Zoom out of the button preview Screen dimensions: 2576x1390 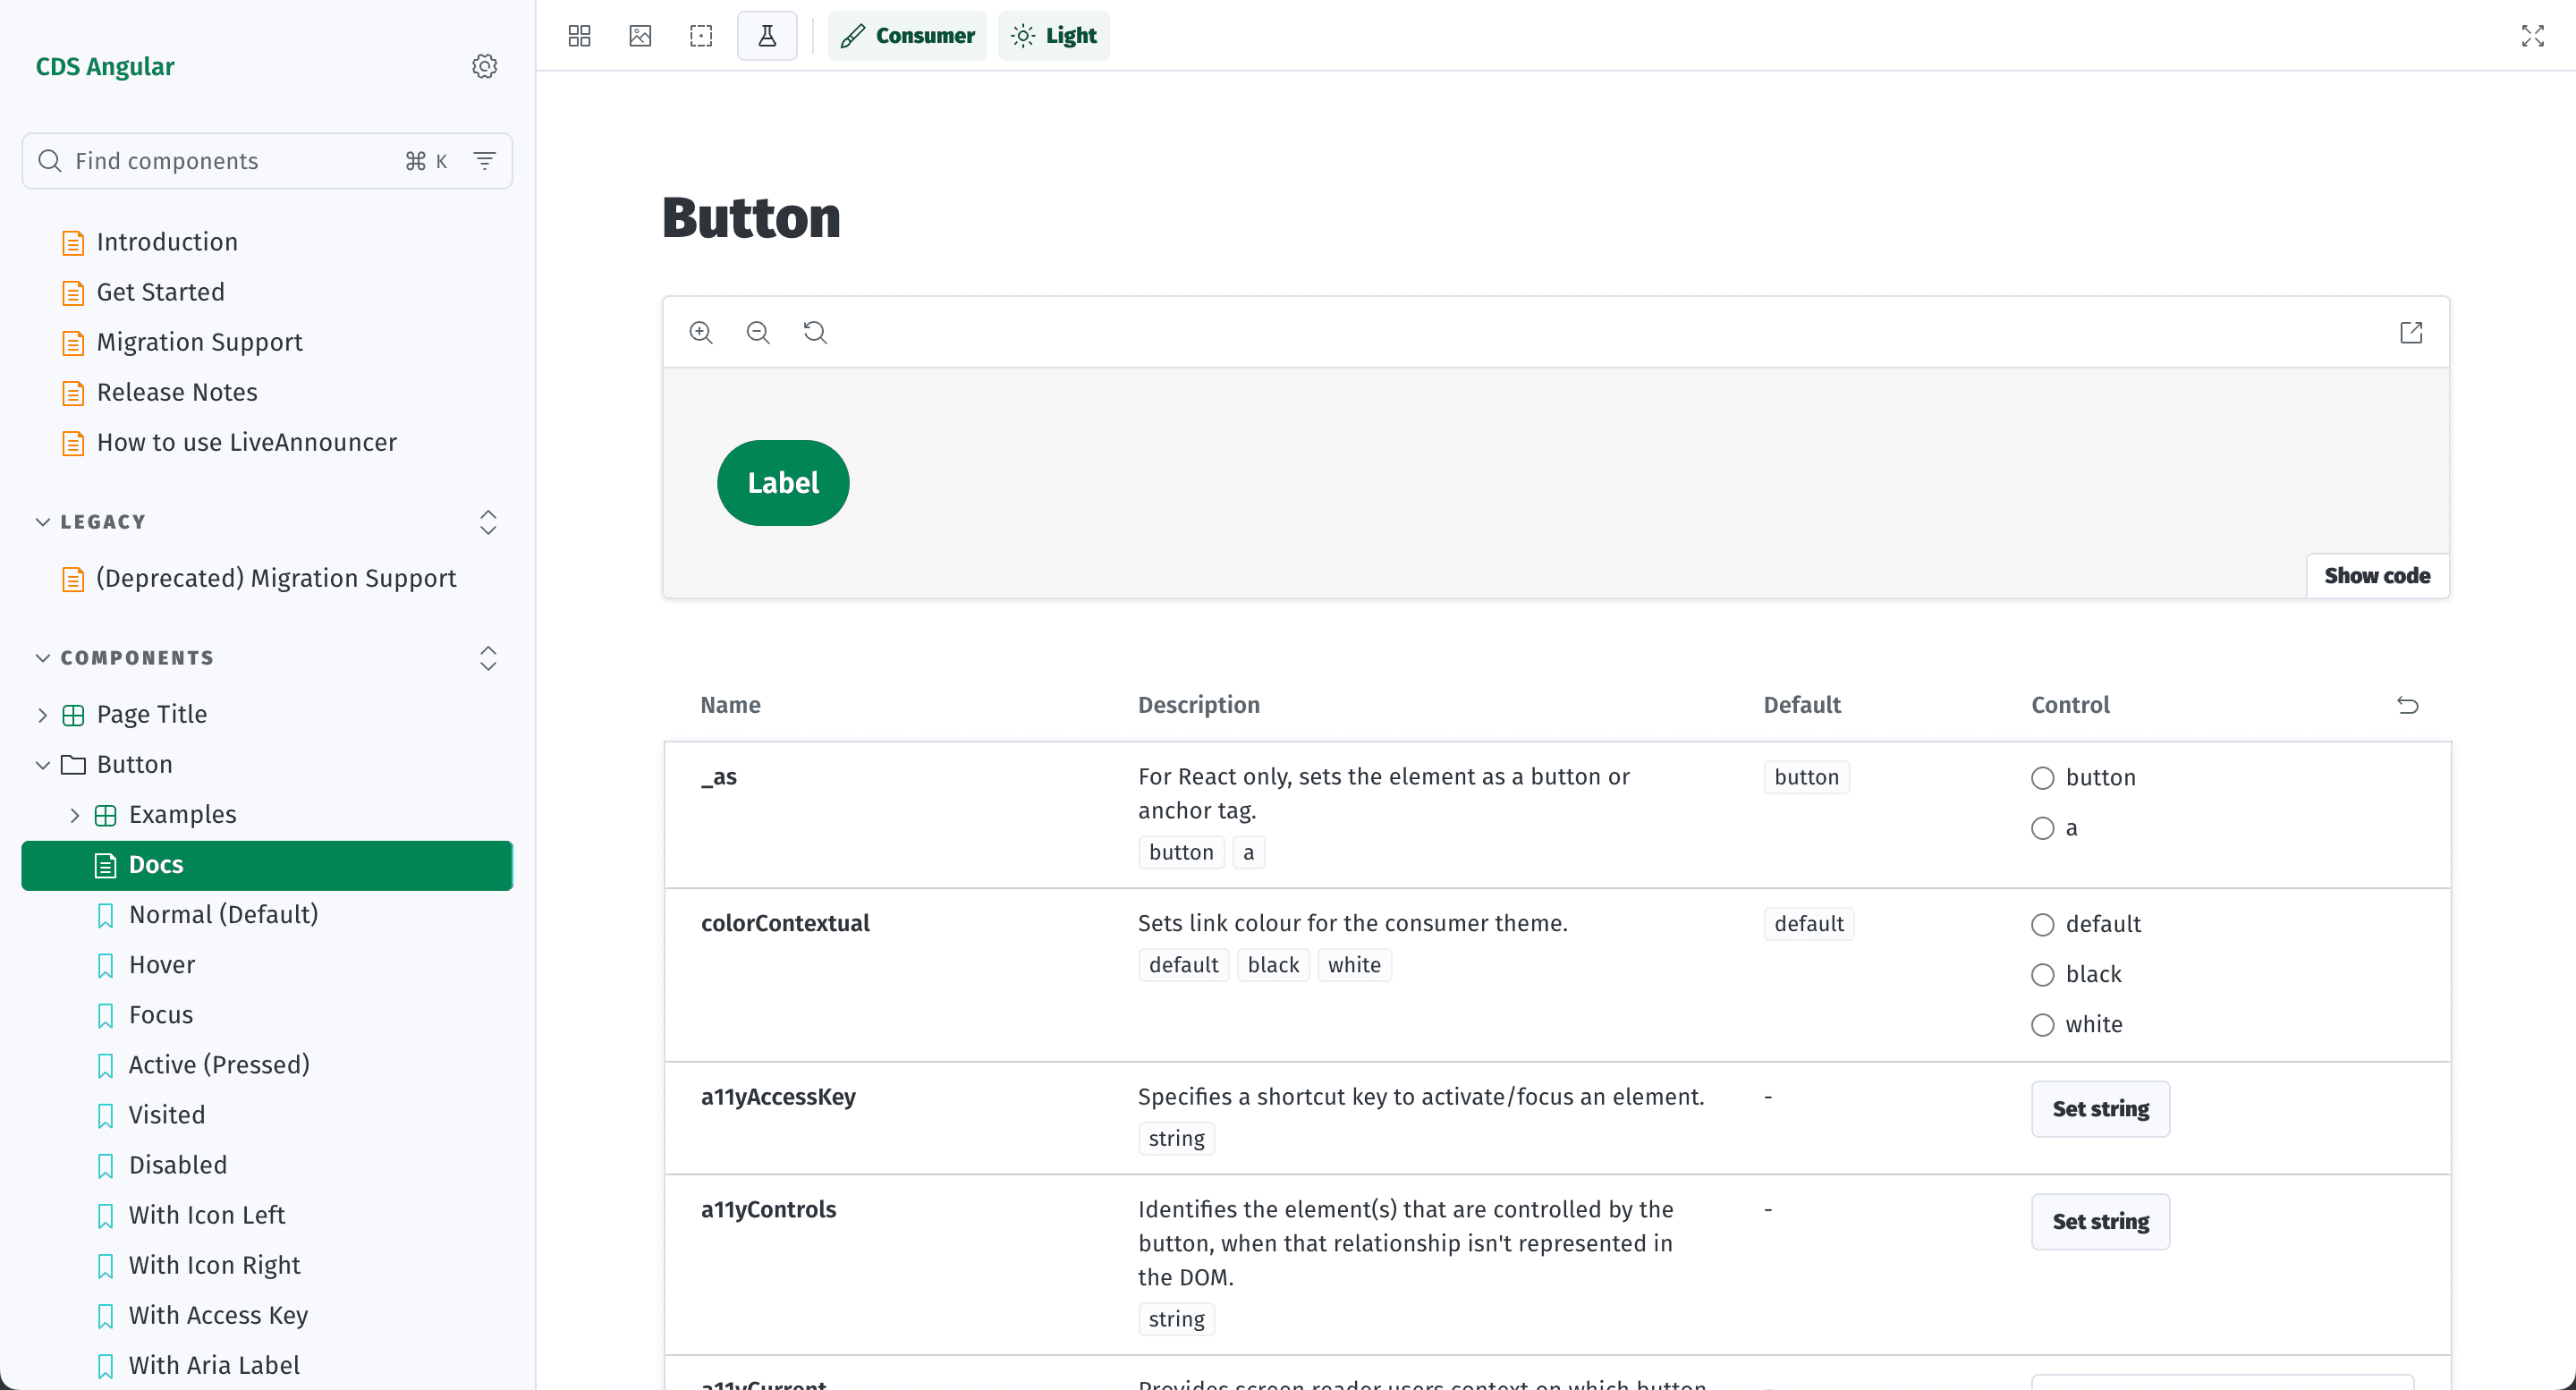pos(758,332)
